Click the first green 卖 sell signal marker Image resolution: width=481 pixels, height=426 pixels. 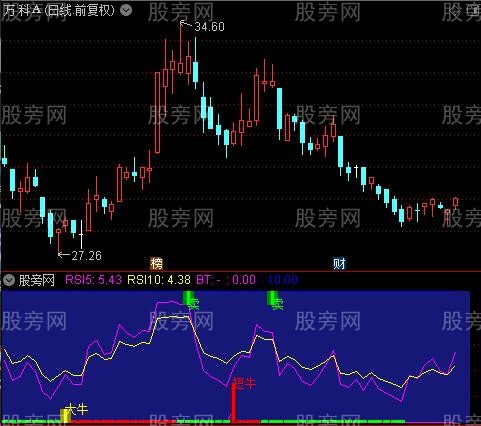pos(191,301)
